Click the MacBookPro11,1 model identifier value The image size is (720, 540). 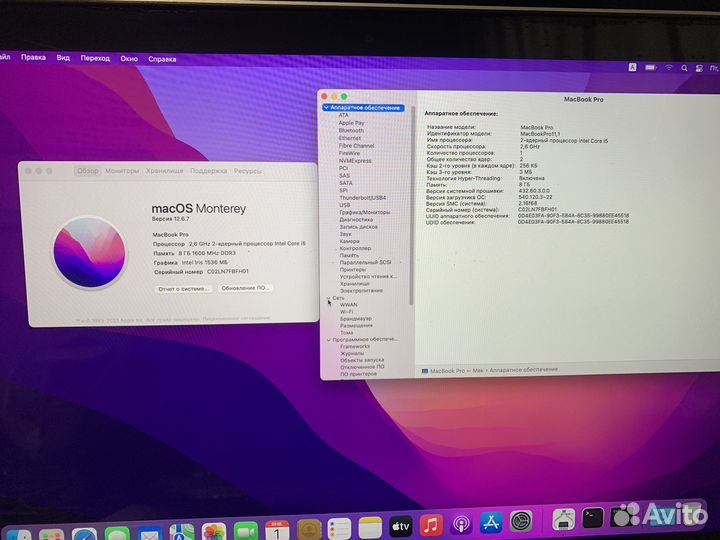pyautogui.click(x=540, y=134)
